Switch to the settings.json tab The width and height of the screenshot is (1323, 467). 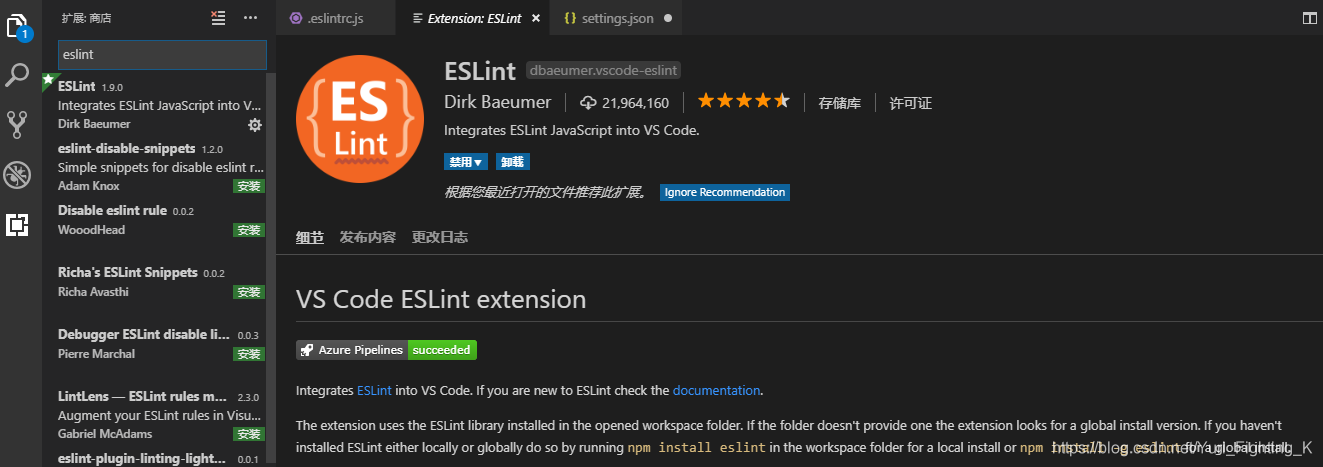click(618, 18)
